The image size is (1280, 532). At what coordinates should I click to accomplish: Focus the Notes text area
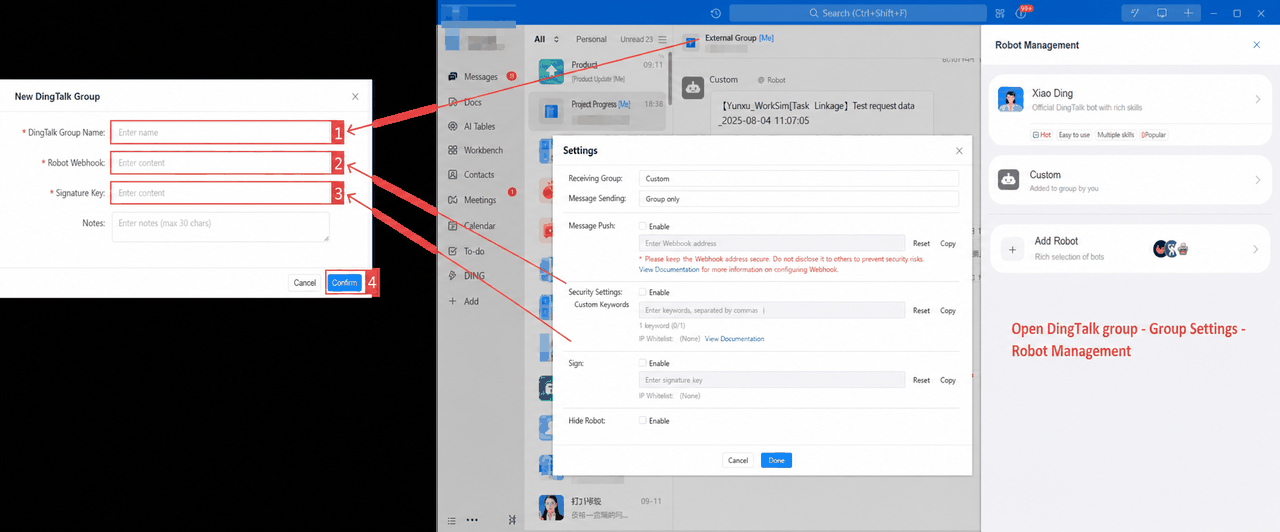click(220, 226)
